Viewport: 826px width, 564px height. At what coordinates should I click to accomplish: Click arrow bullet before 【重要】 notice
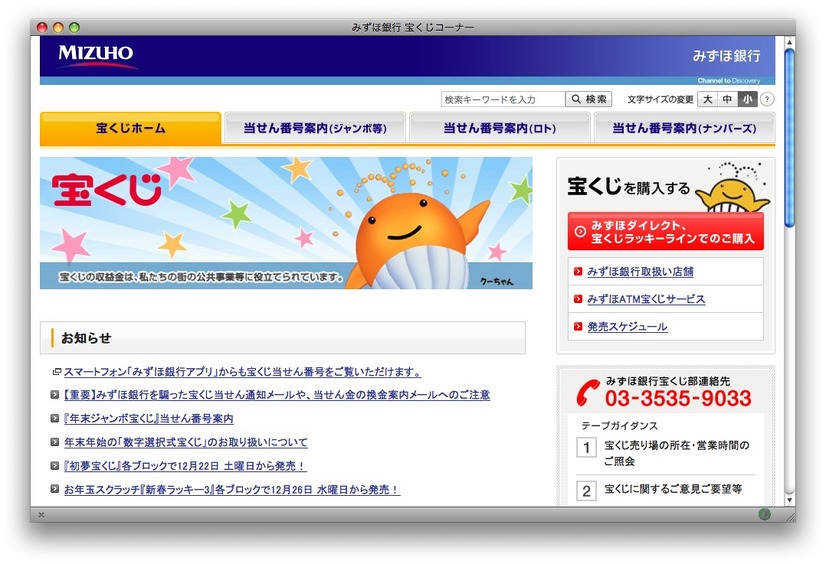click(x=55, y=394)
